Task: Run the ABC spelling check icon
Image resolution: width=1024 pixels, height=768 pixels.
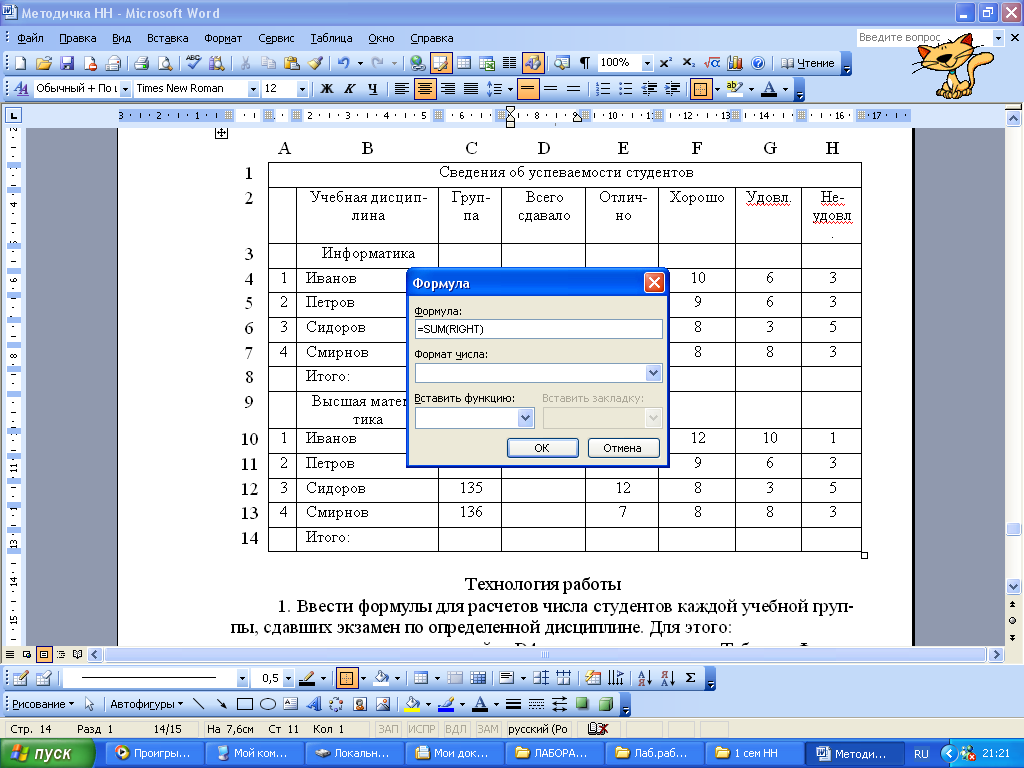Action: tap(193, 63)
